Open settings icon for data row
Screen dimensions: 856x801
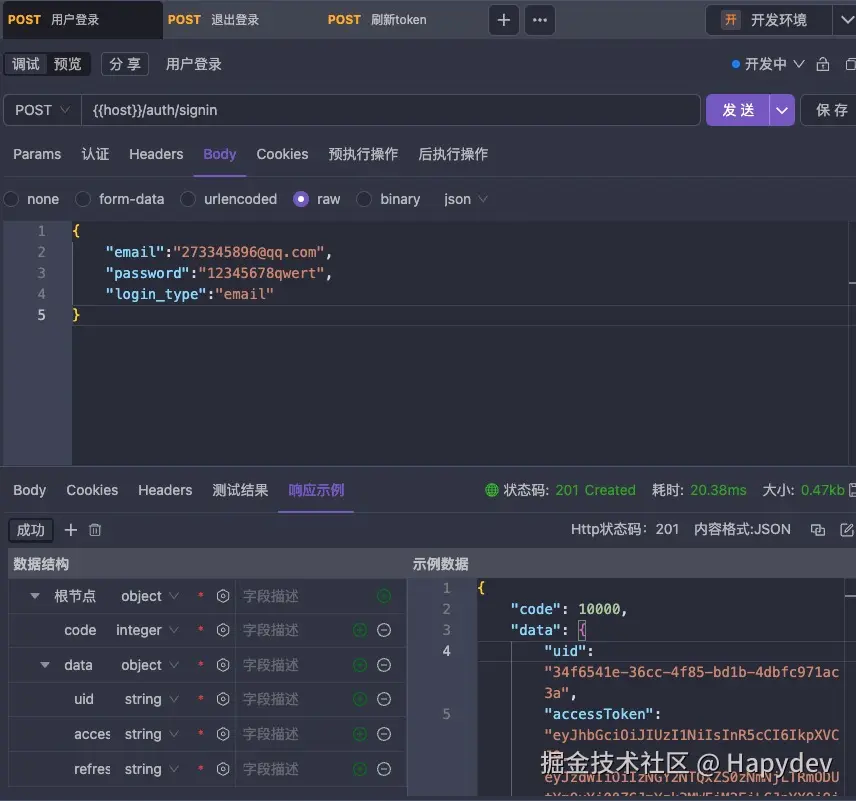223,665
